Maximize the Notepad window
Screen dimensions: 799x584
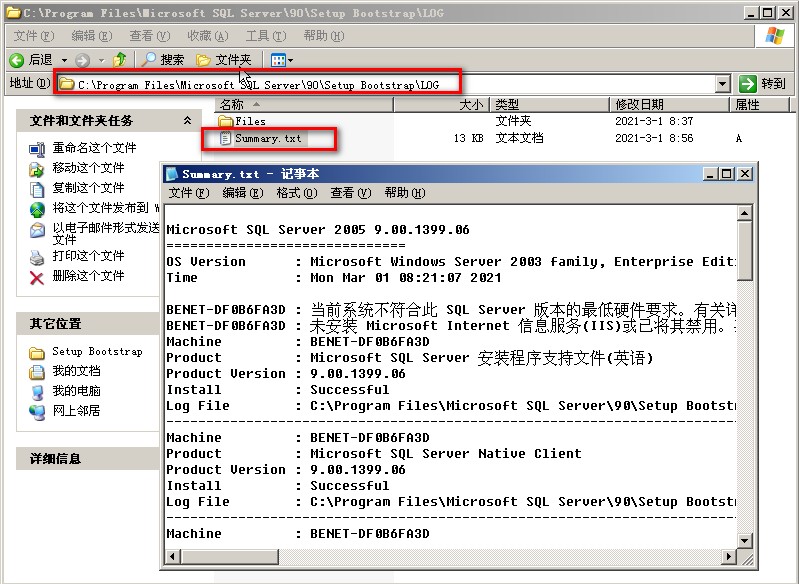pos(727,174)
